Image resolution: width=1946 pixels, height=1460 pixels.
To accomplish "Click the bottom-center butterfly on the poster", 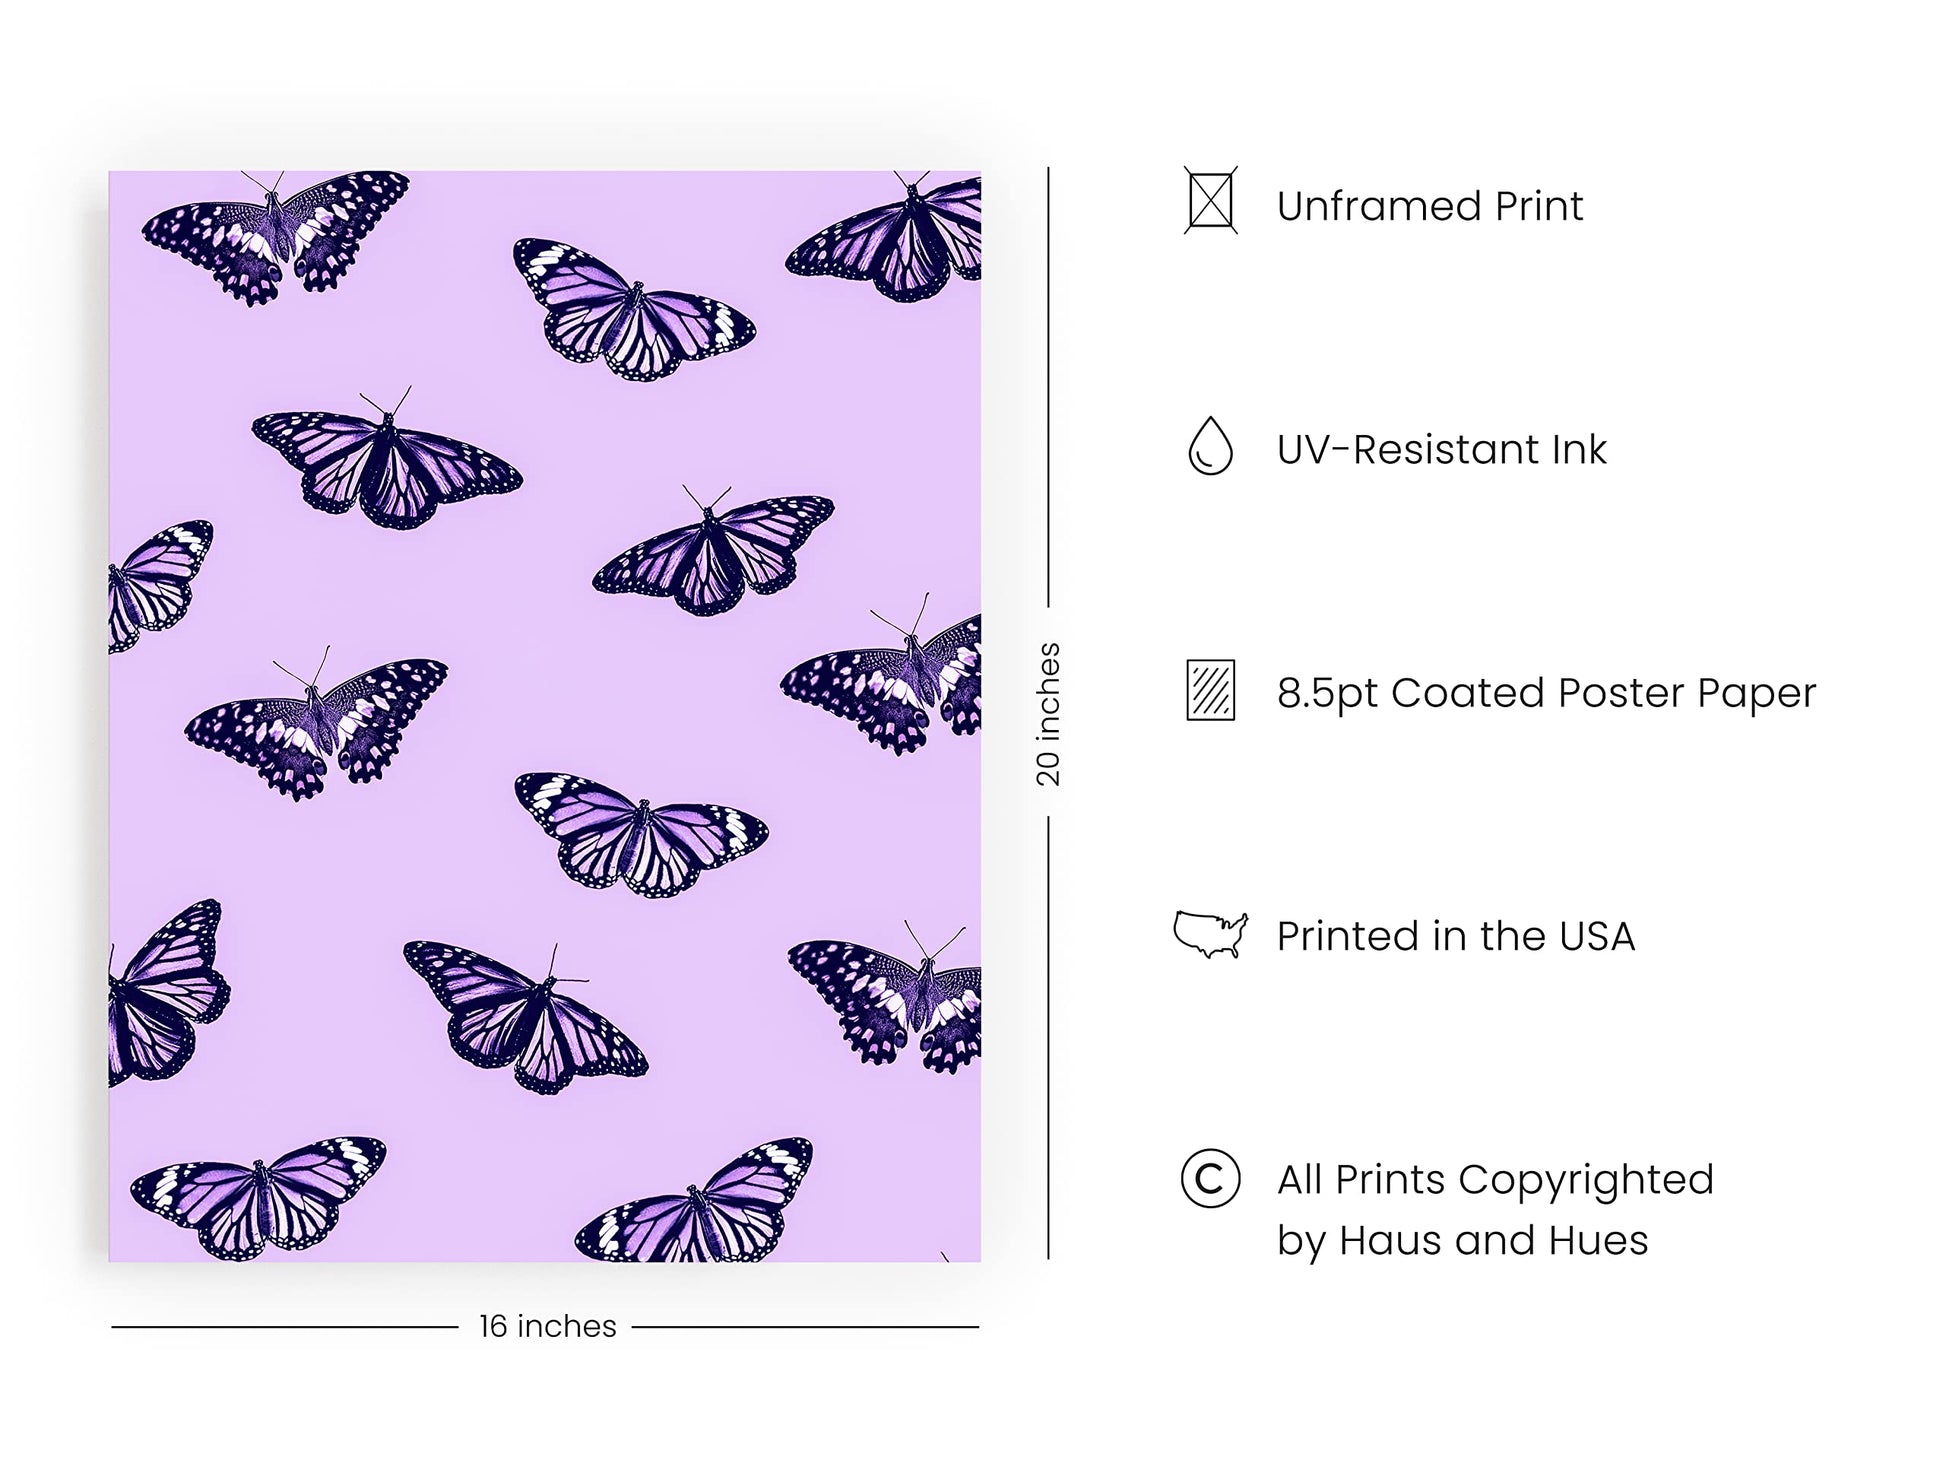I will point(697,1205).
